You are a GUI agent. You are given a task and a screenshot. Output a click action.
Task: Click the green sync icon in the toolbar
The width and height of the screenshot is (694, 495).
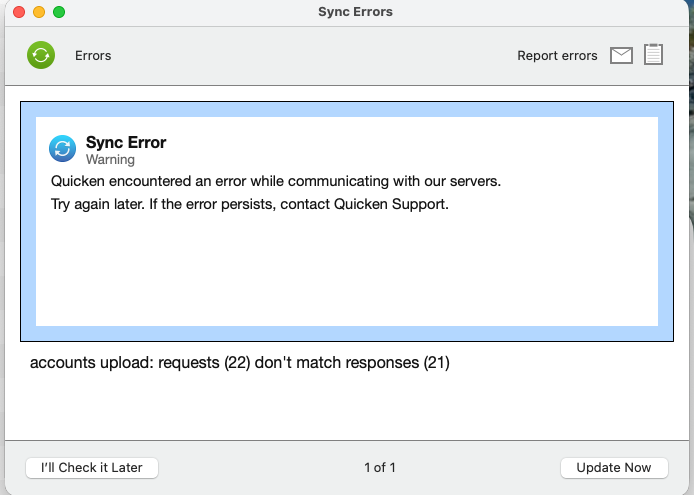point(41,55)
